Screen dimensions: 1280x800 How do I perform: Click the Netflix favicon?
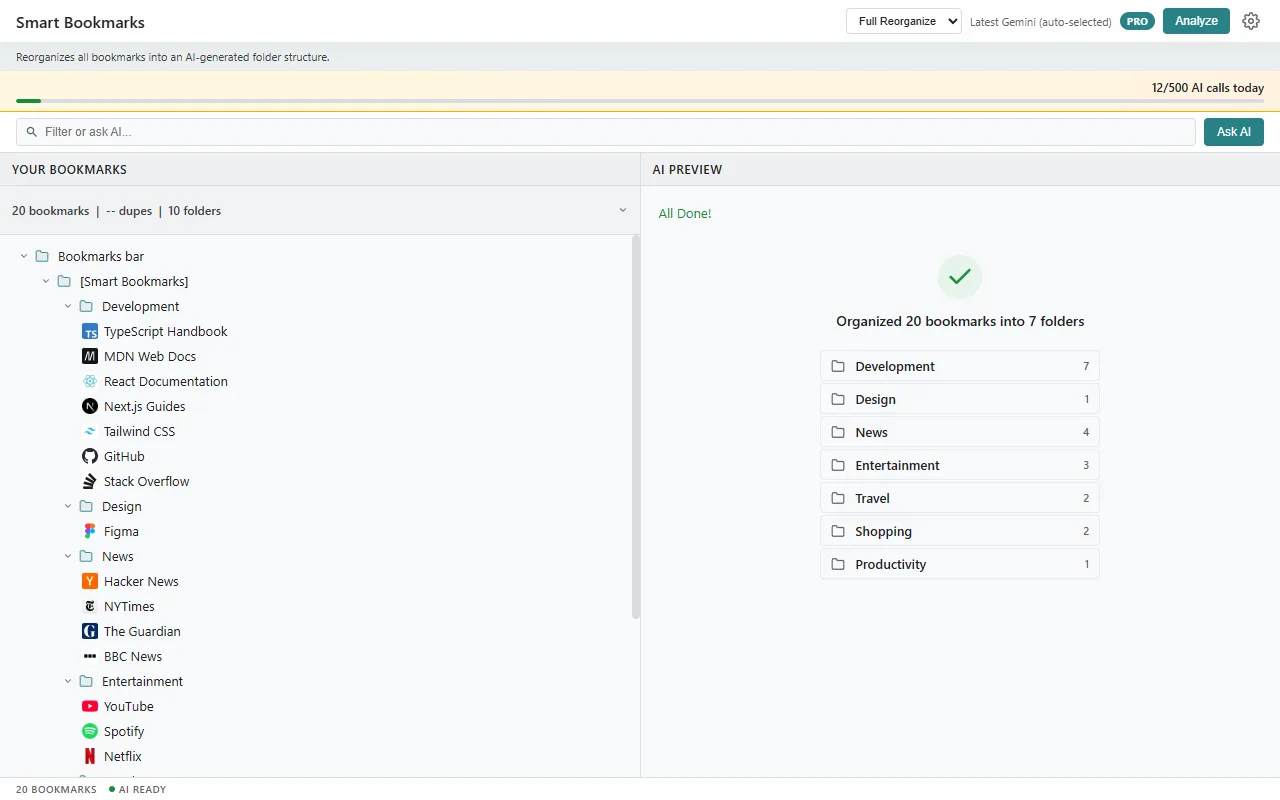click(90, 756)
